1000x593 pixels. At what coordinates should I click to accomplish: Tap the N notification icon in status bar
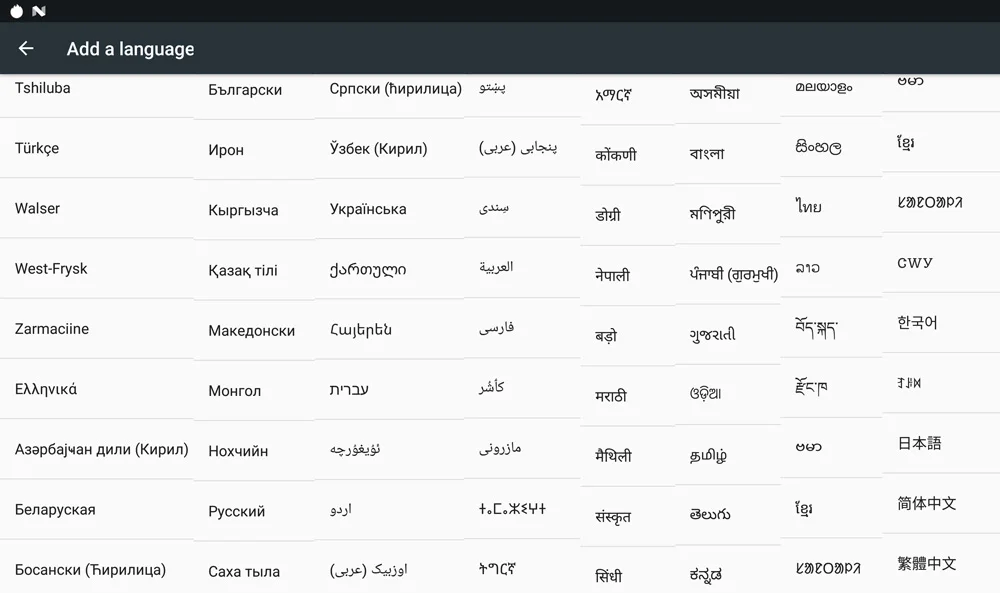39,11
